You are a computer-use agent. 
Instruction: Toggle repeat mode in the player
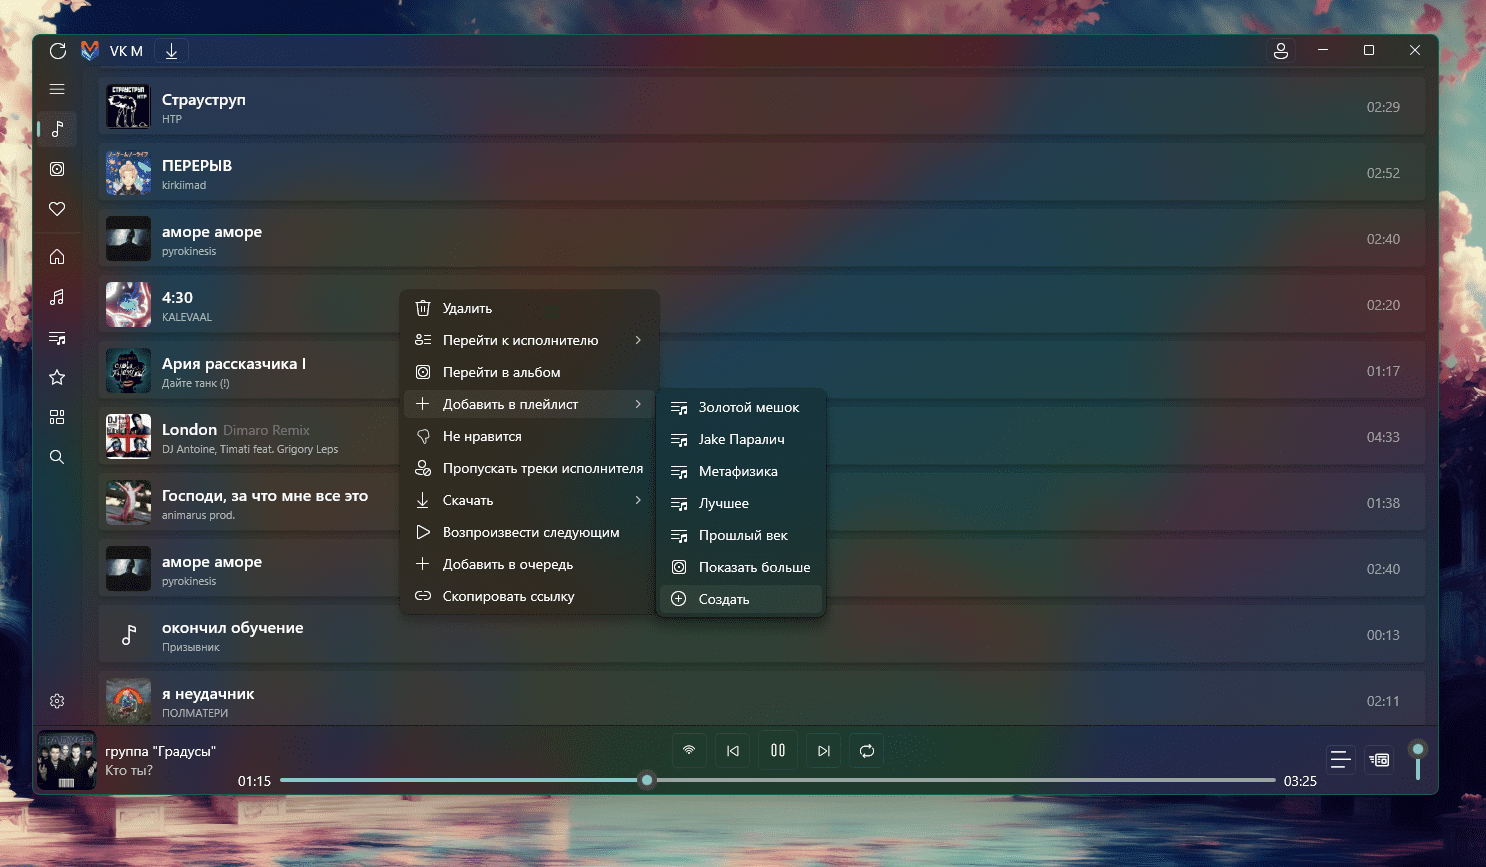[x=867, y=750]
